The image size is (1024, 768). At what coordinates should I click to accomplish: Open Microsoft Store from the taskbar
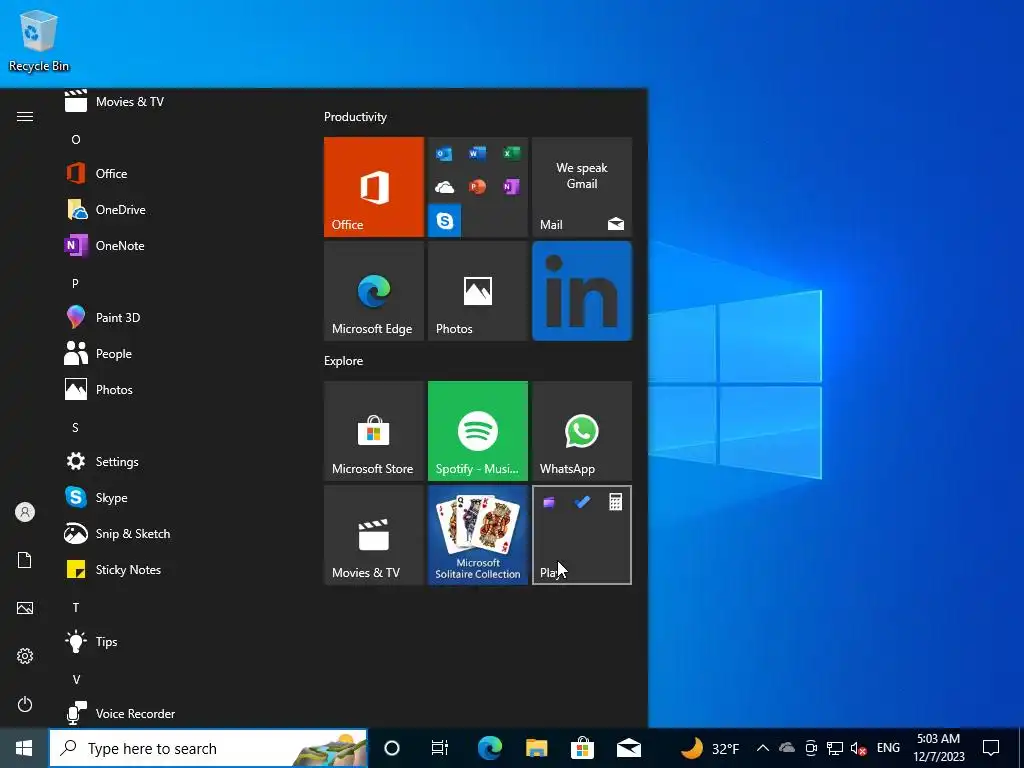click(x=583, y=748)
